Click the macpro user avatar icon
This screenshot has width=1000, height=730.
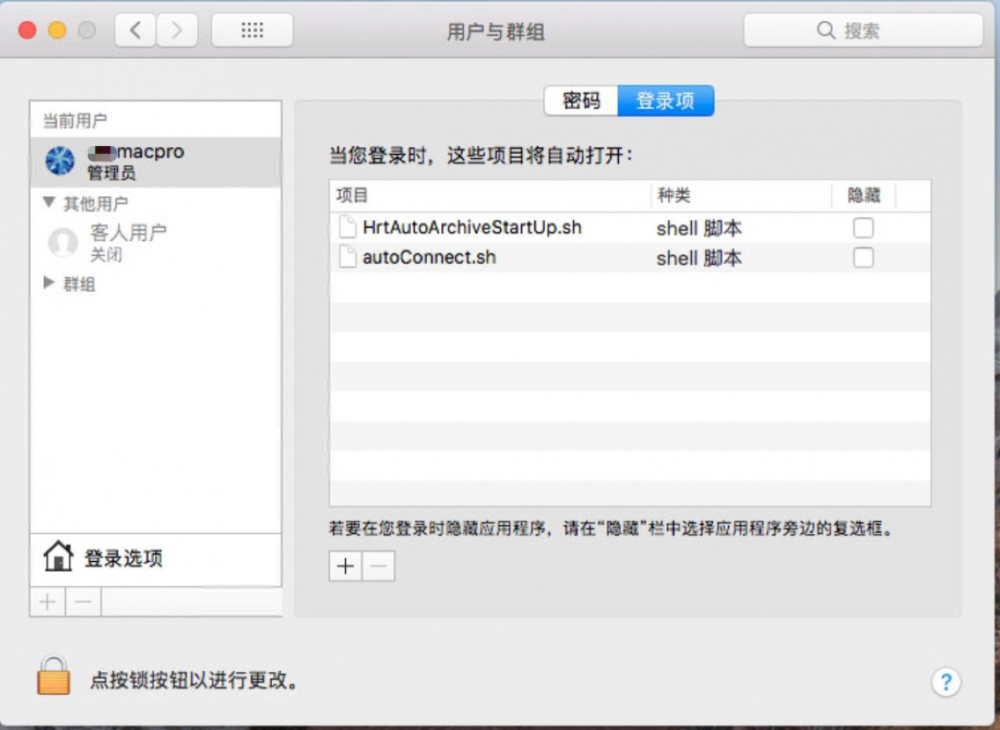[58, 160]
